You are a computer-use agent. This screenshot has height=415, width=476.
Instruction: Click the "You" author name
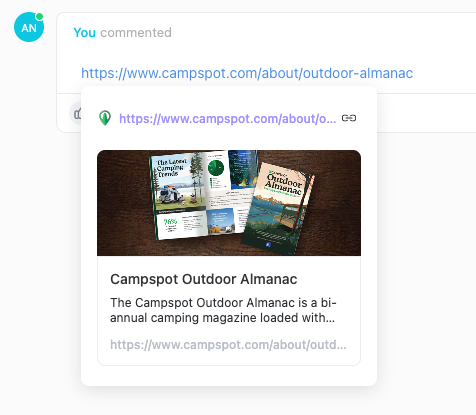(x=84, y=33)
